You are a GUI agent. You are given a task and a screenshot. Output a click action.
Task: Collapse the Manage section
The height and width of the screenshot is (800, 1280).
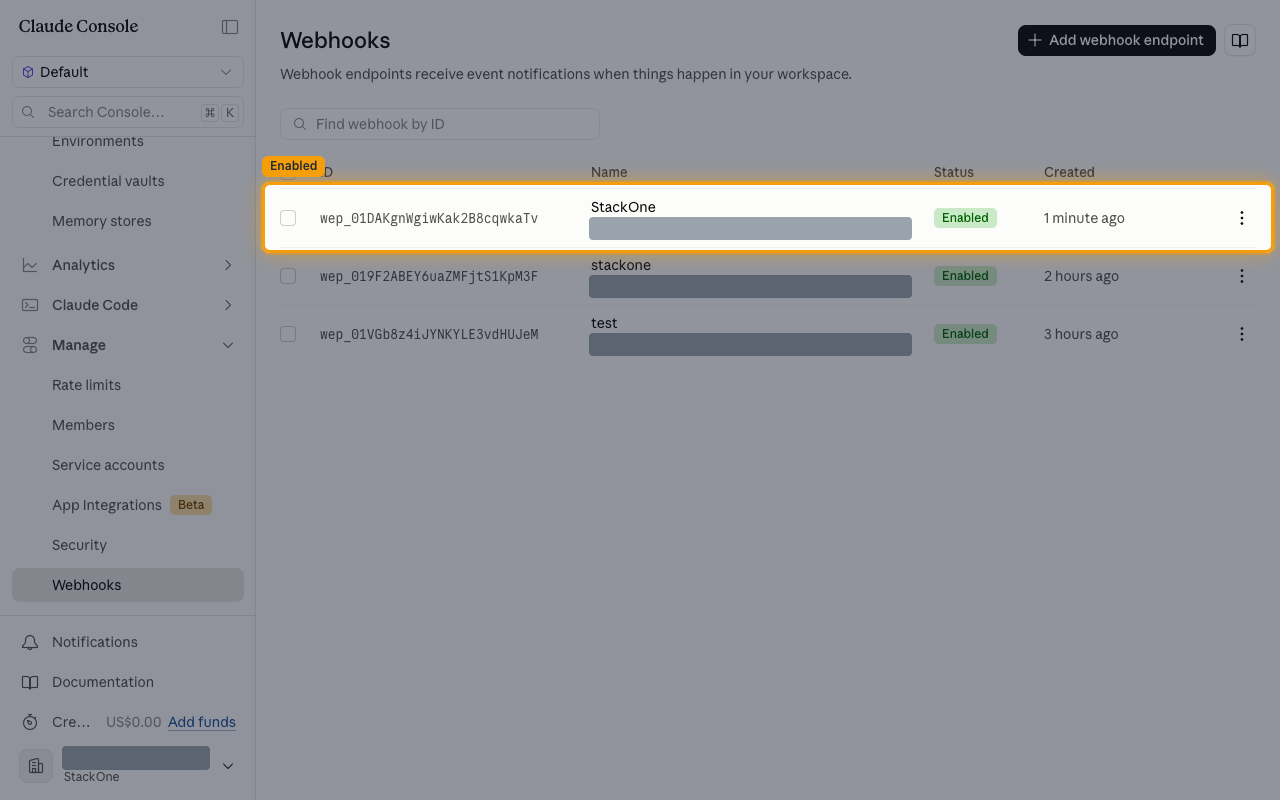click(228, 345)
